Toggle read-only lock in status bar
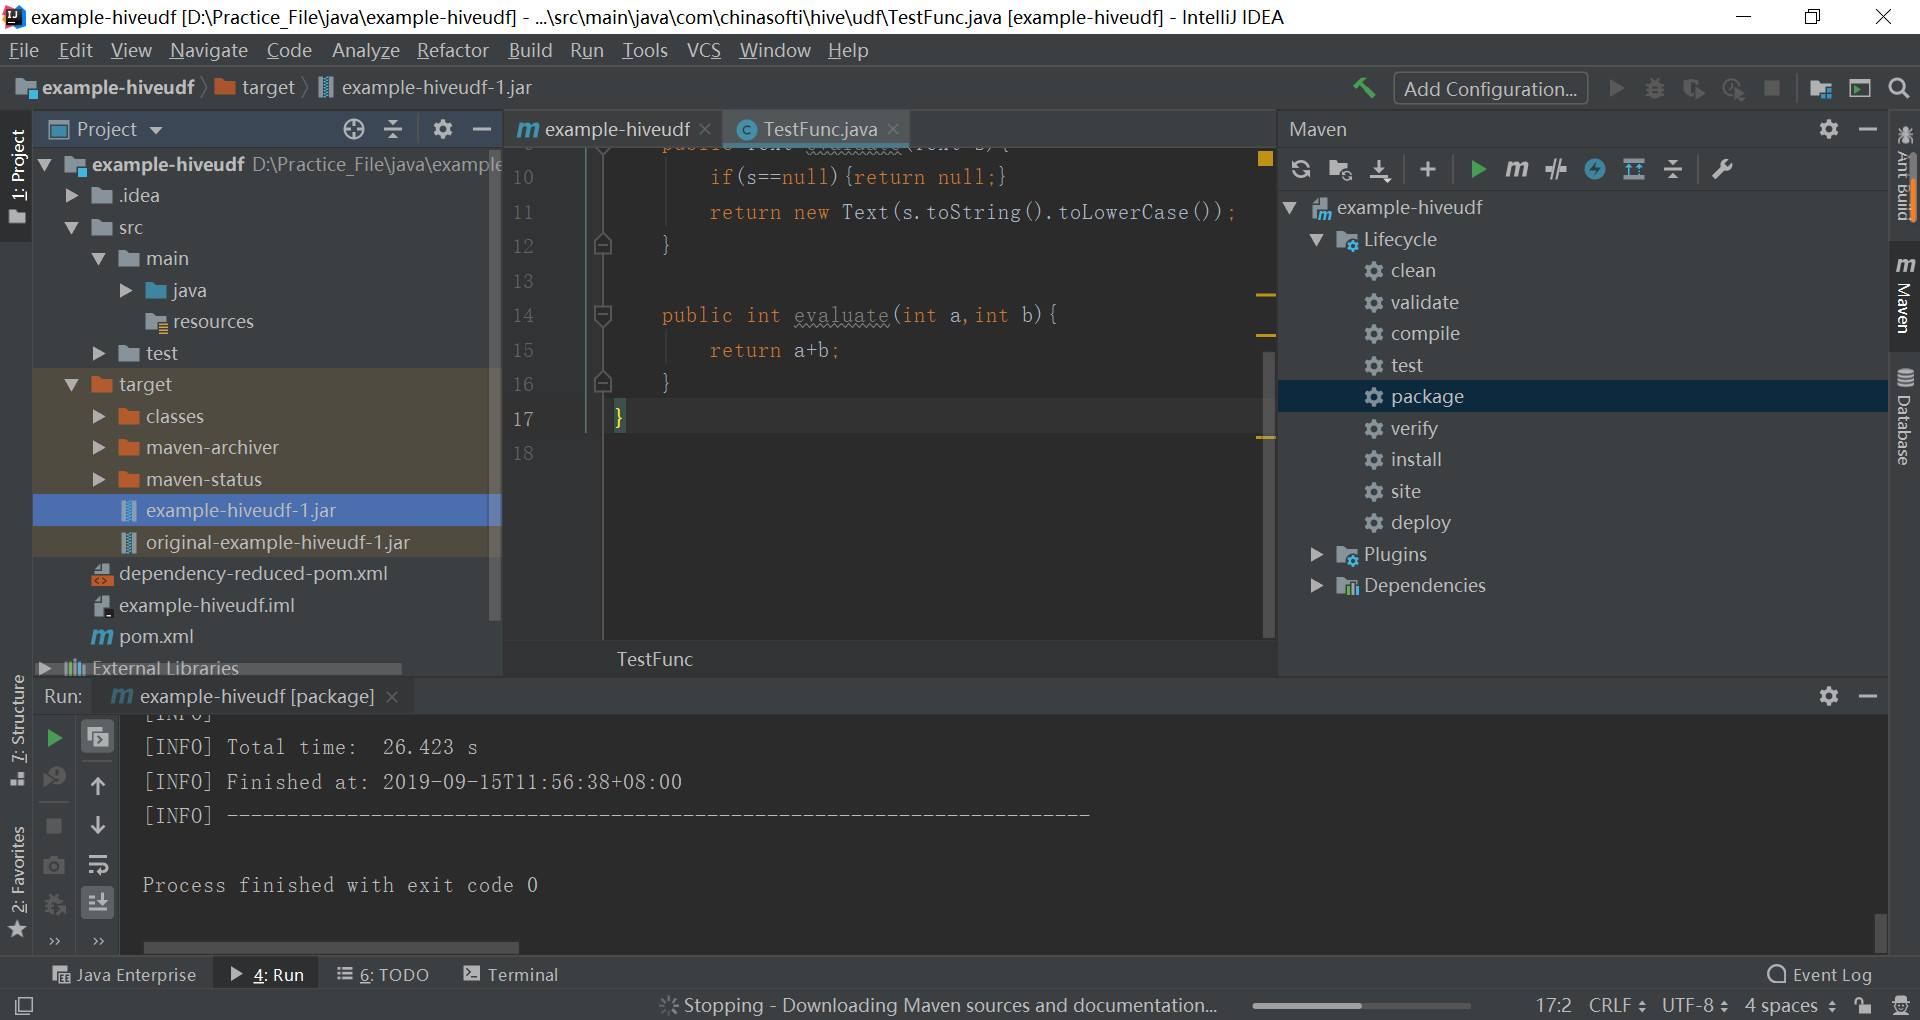Image resolution: width=1920 pixels, height=1020 pixels. pos(1862,1005)
